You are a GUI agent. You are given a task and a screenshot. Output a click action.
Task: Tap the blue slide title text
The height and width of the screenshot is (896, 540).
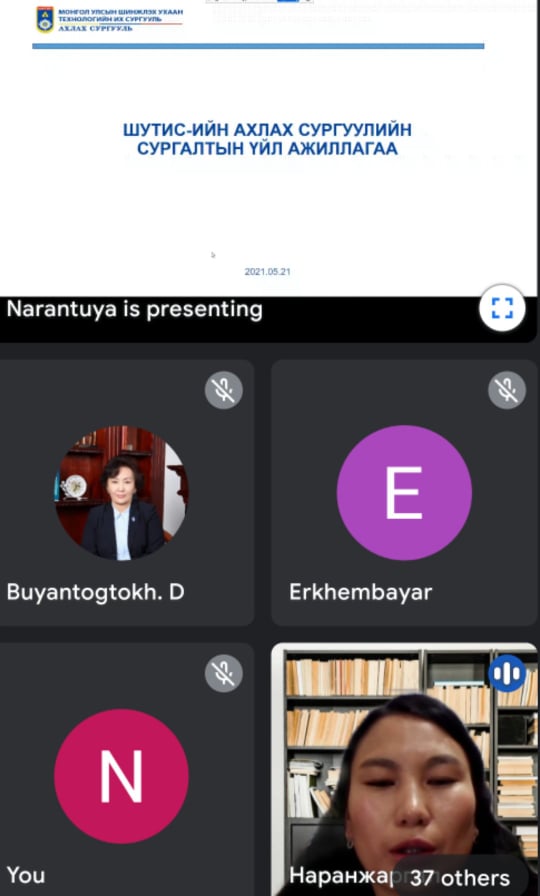point(267,139)
